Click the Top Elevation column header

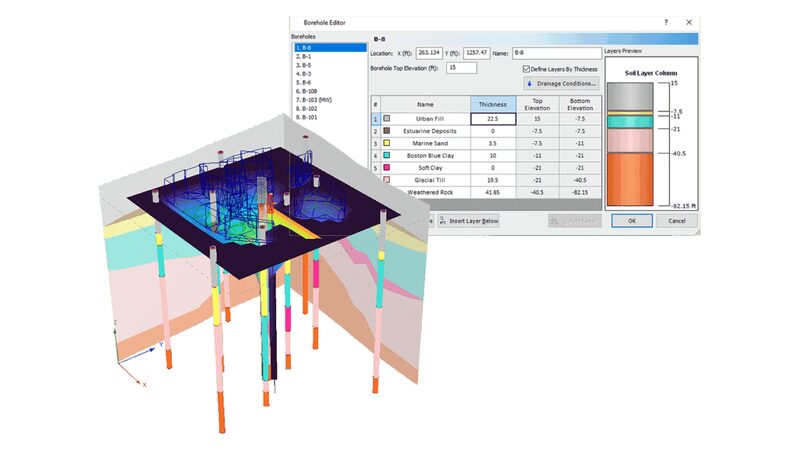tap(537, 104)
